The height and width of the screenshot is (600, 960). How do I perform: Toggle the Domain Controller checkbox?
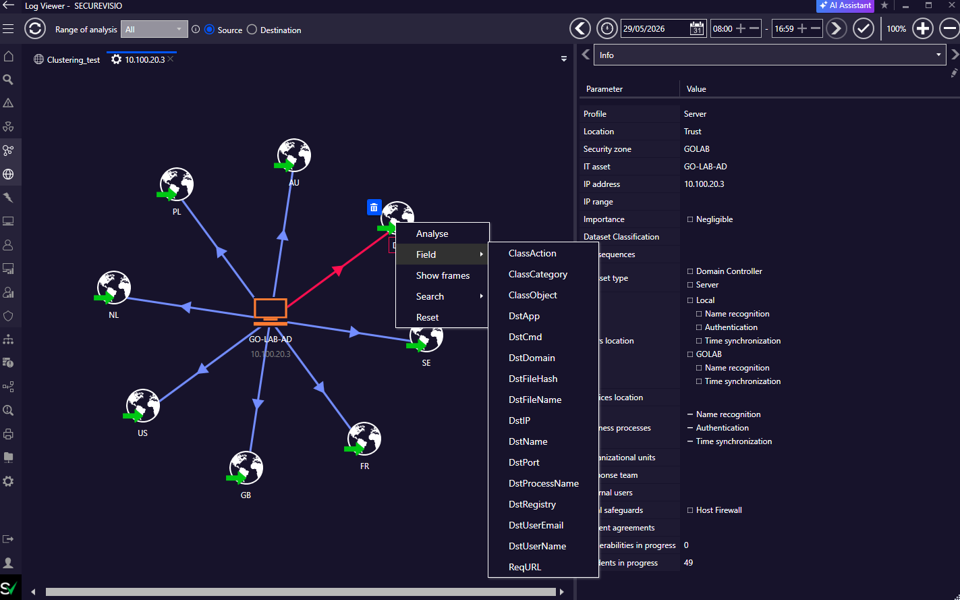pyautogui.click(x=690, y=271)
